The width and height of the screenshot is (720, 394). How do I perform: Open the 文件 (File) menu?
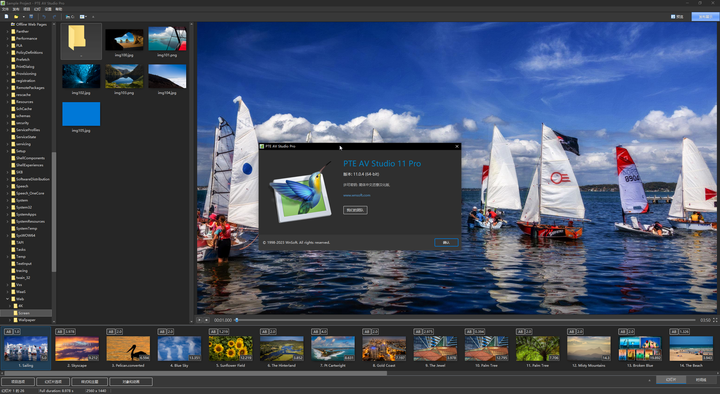coord(5,9)
